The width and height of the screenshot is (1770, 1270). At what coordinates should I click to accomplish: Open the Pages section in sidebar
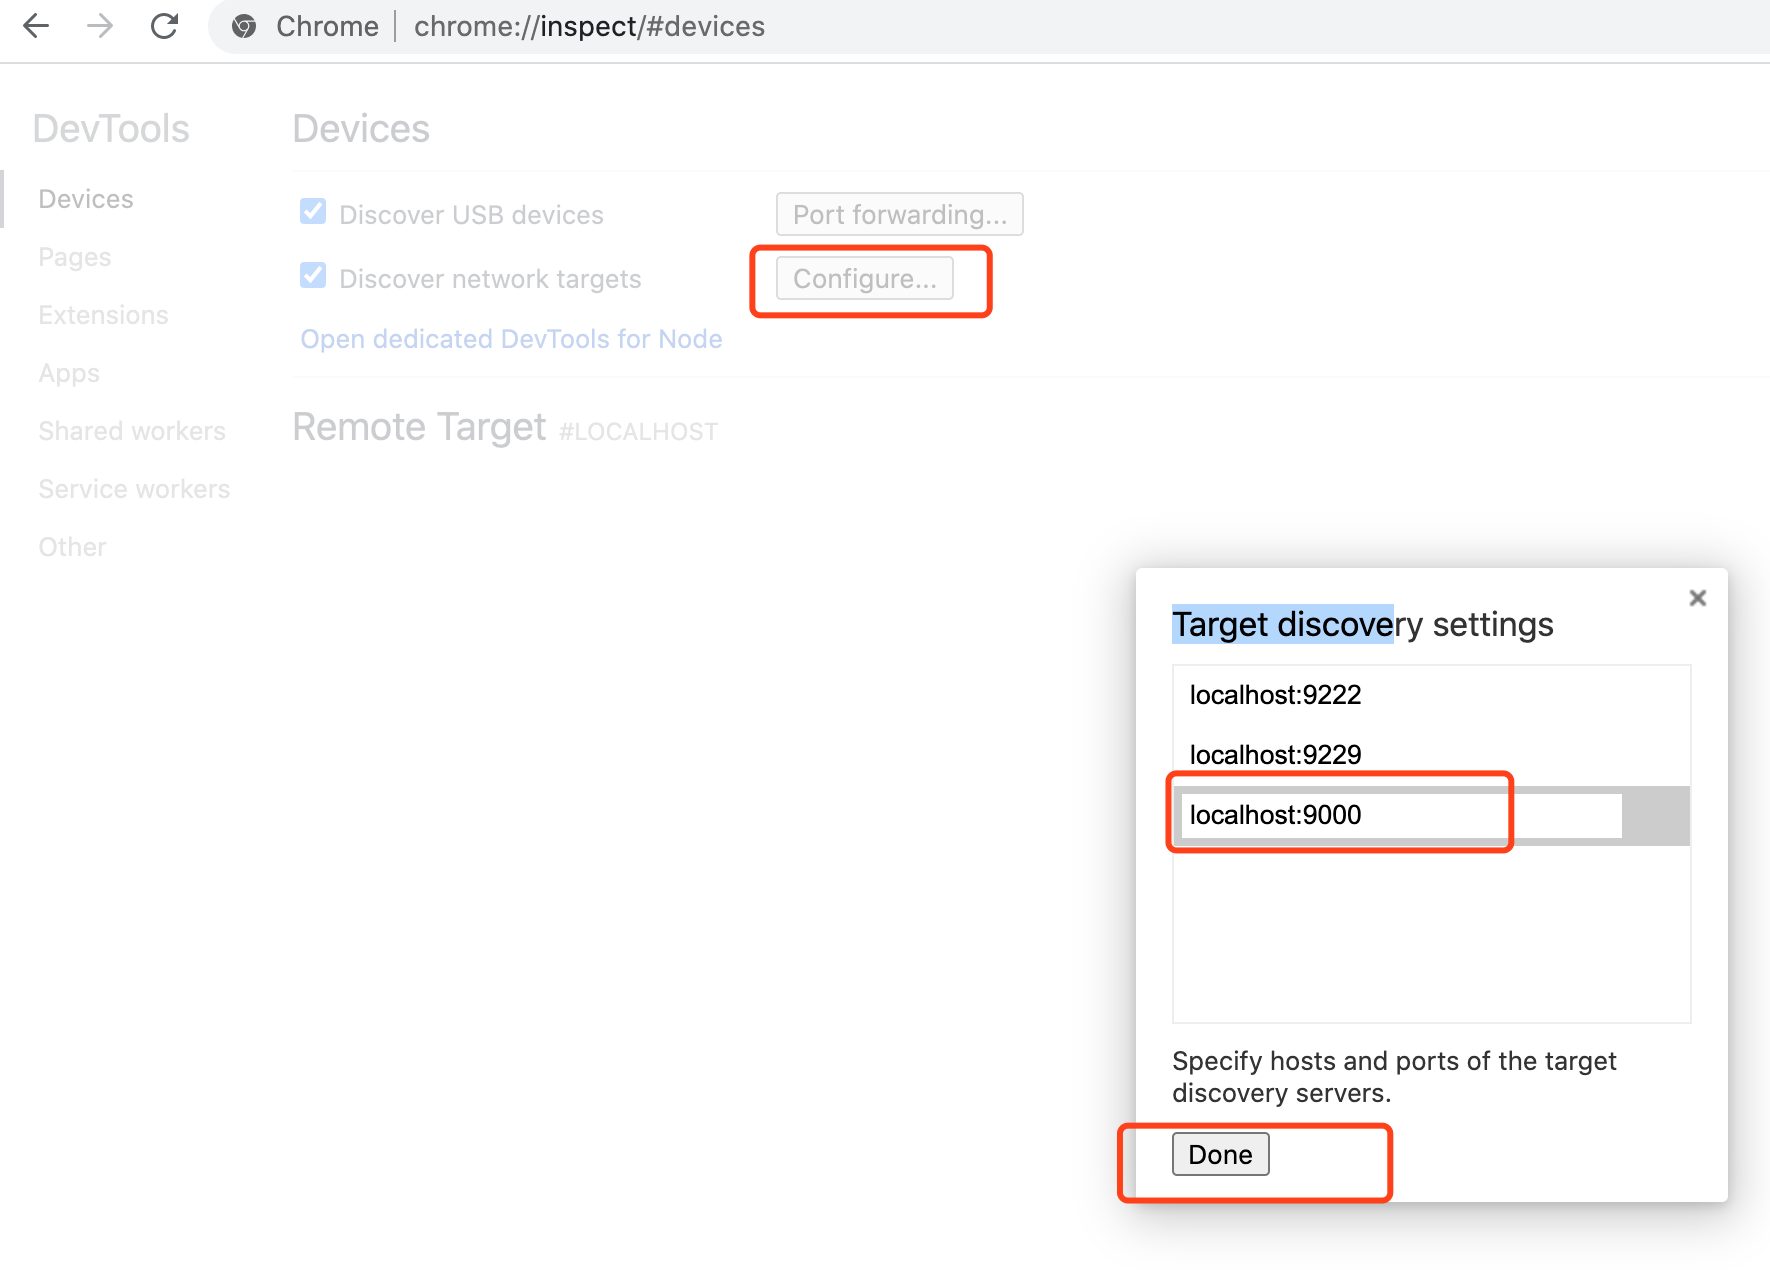point(74,257)
